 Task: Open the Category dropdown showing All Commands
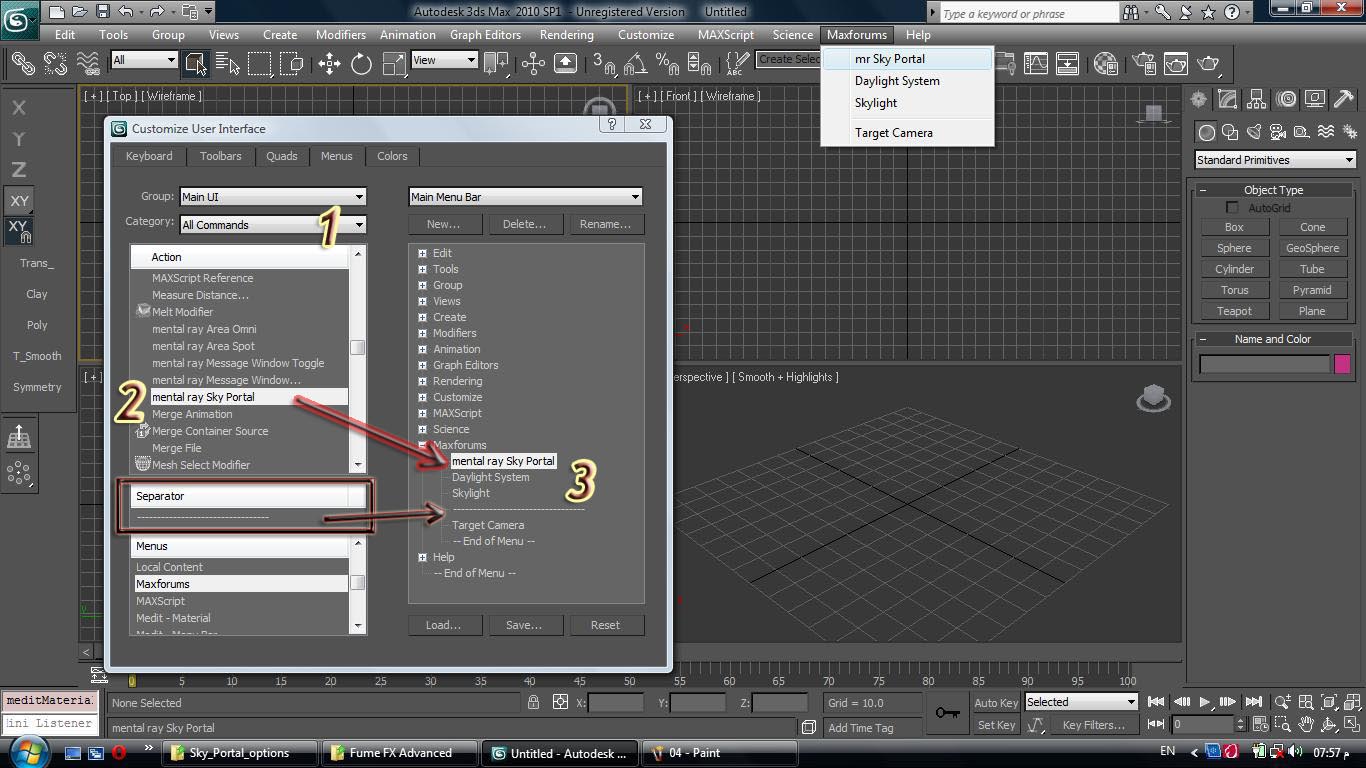point(272,225)
